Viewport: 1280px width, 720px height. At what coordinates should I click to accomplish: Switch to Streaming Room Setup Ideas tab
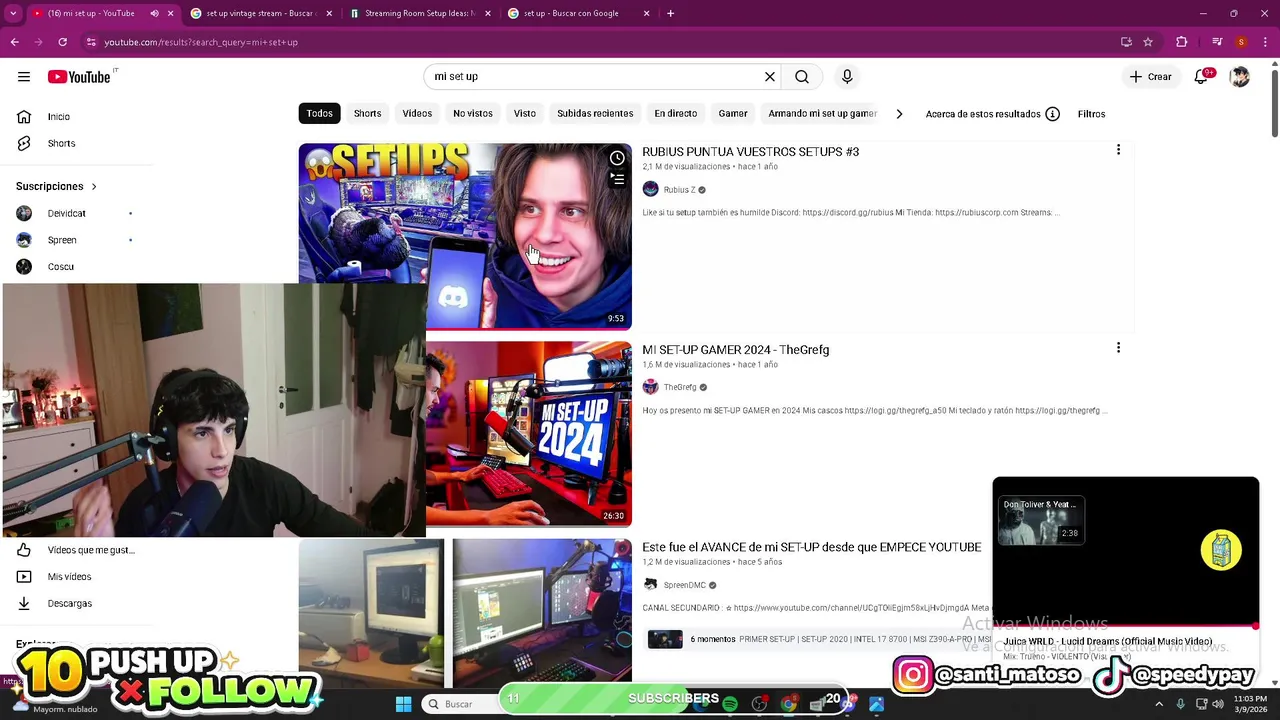click(418, 13)
